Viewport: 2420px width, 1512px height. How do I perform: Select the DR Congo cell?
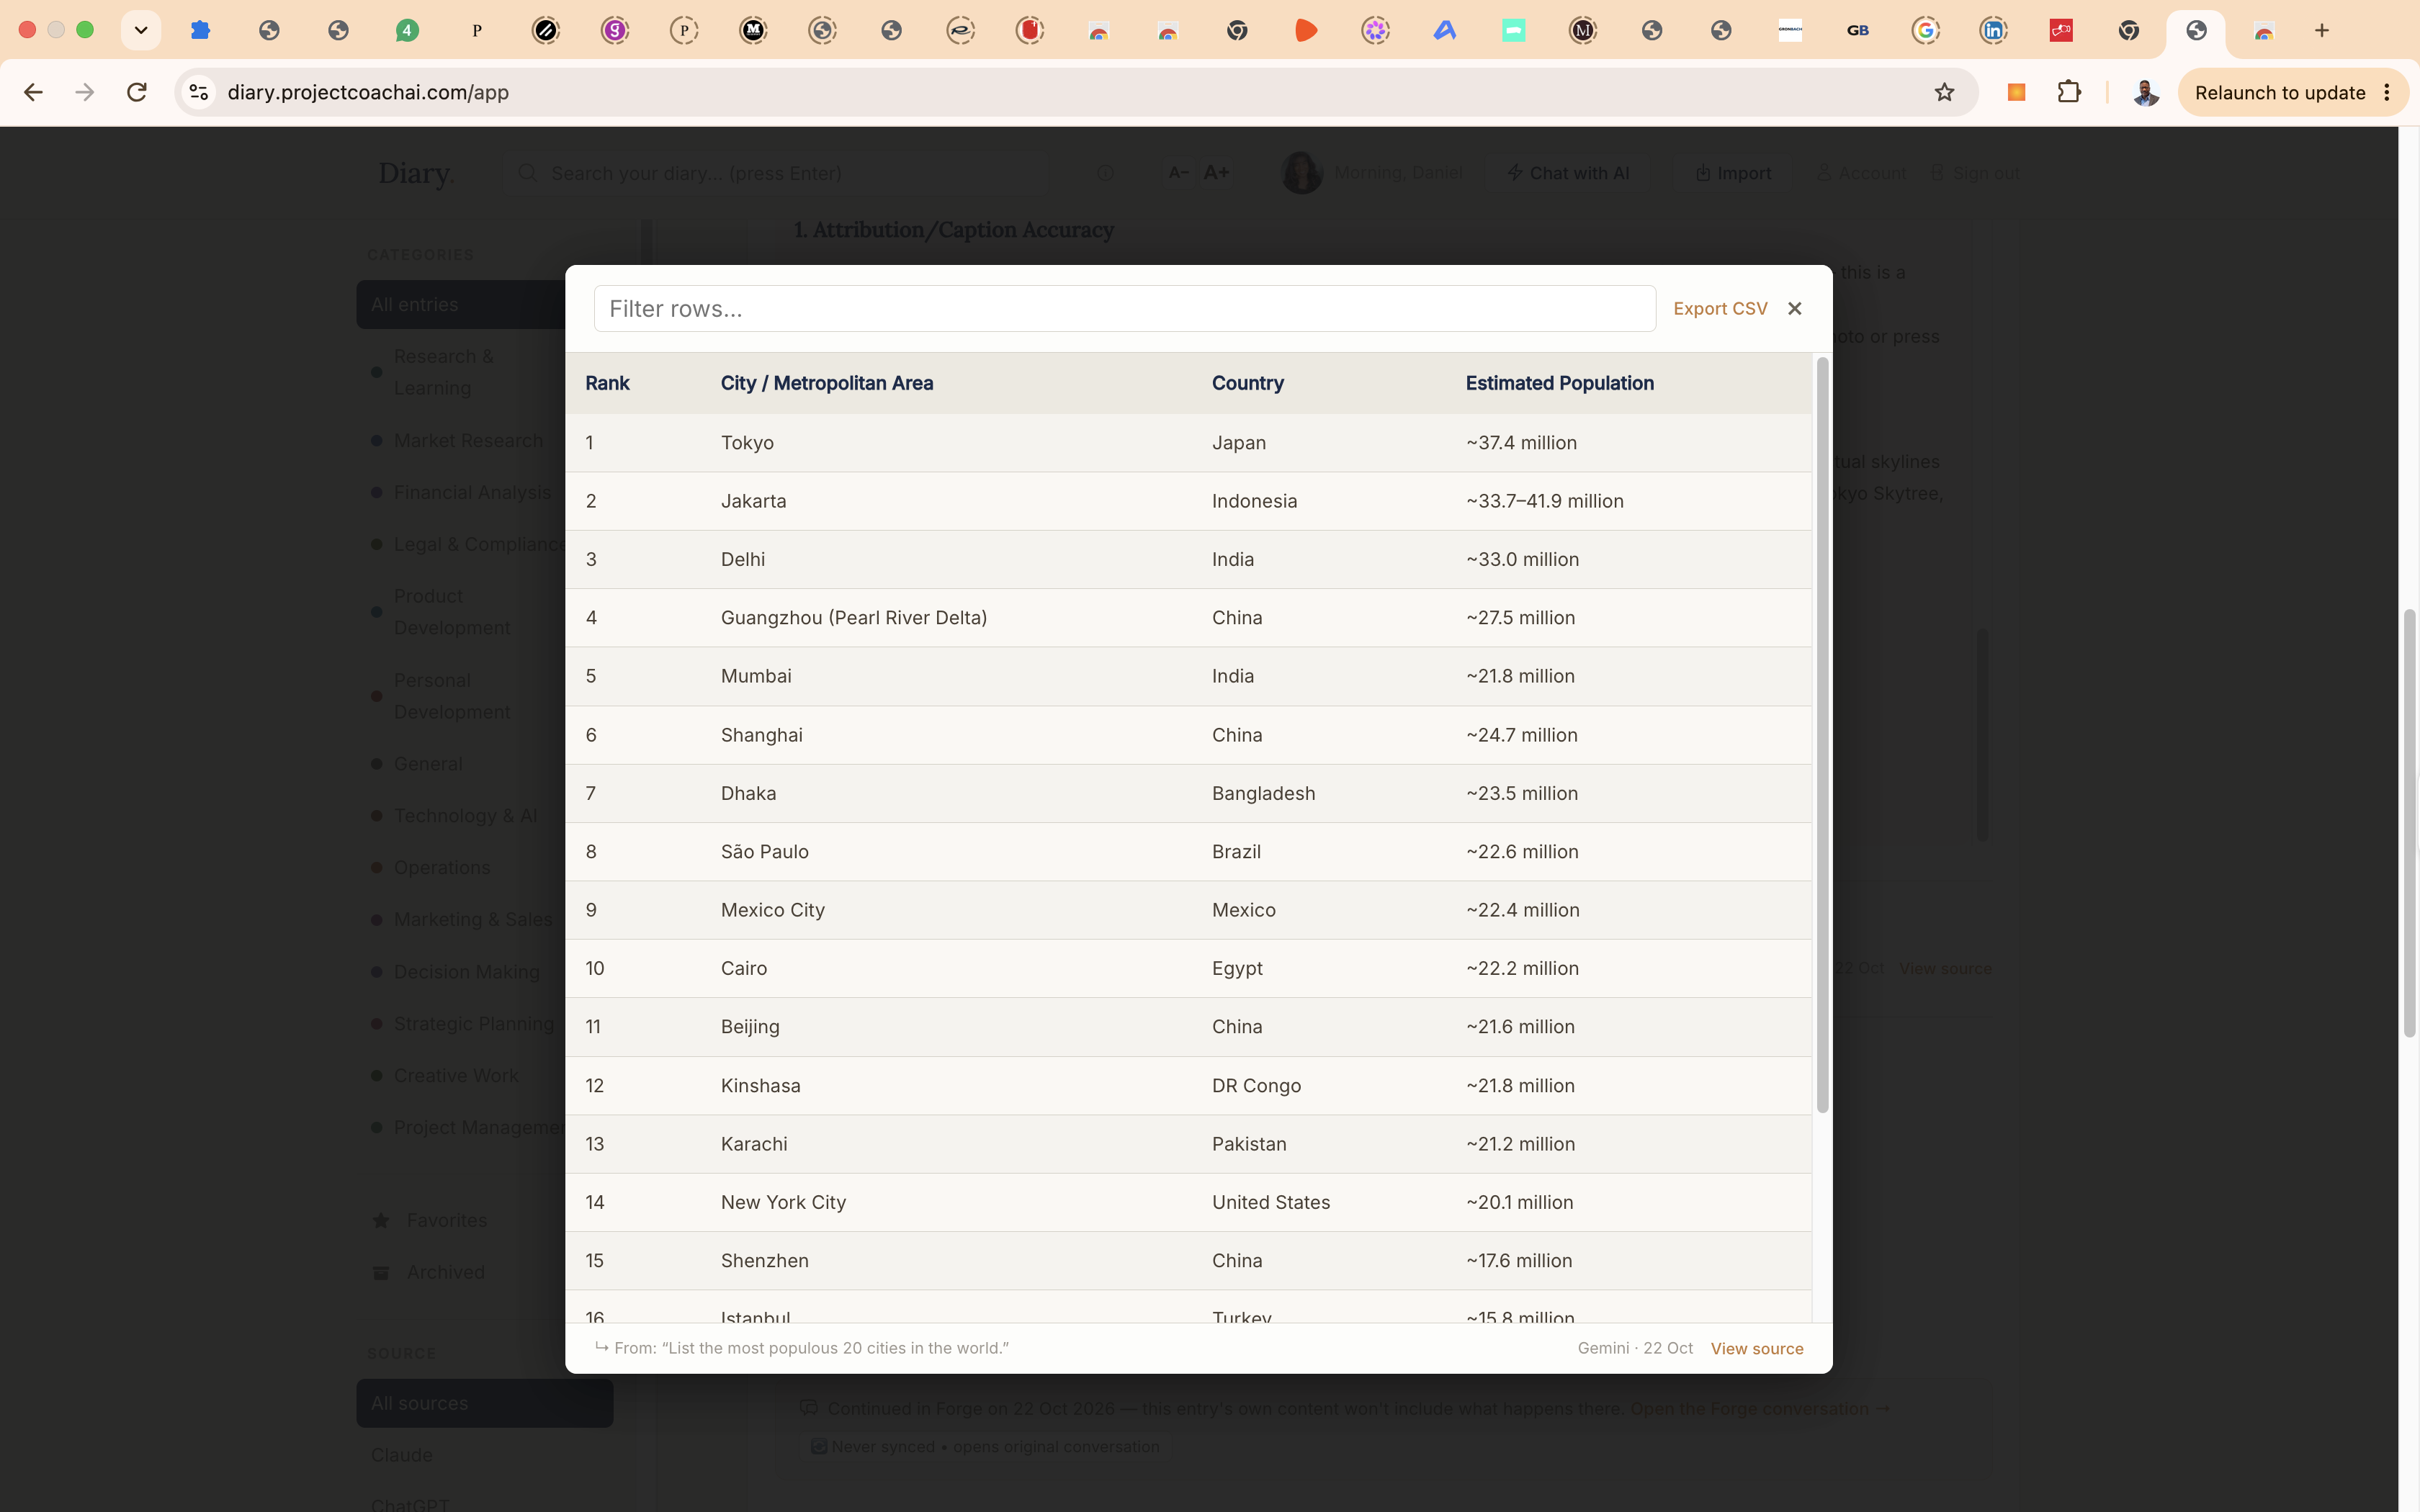pyautogui.click(x=1256, y=1085)
